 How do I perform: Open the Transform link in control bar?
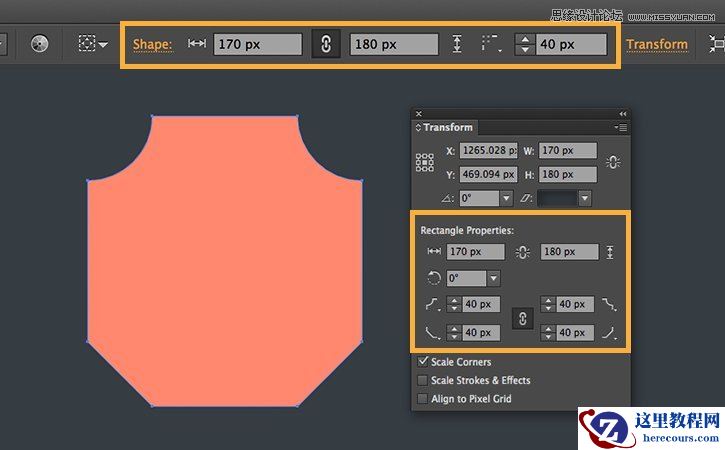click(x=657, y=44)
